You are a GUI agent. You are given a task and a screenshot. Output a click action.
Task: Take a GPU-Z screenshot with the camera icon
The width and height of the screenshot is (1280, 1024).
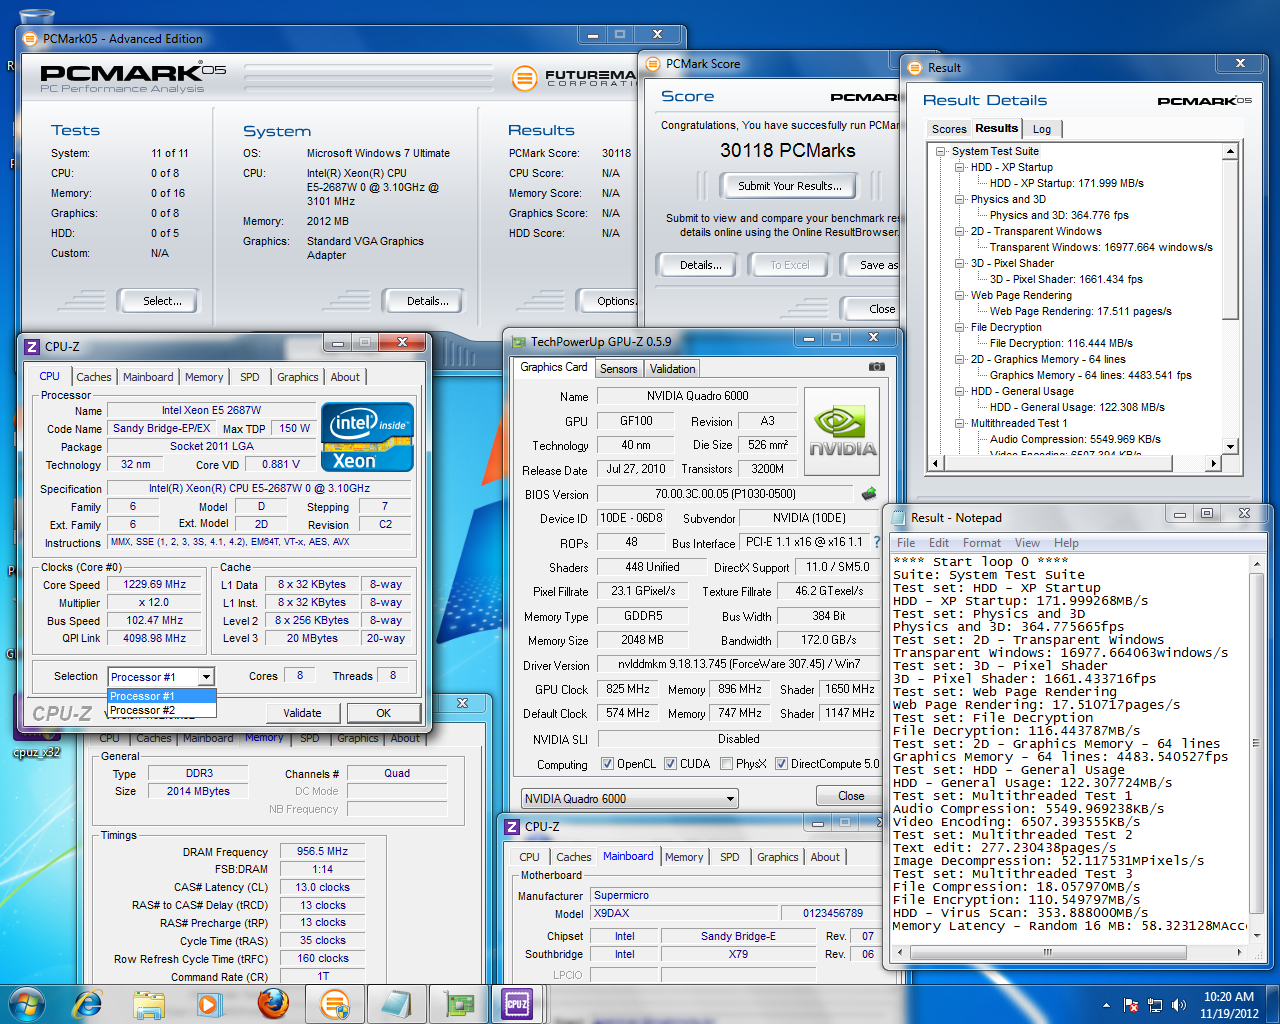tap(877, 367)
